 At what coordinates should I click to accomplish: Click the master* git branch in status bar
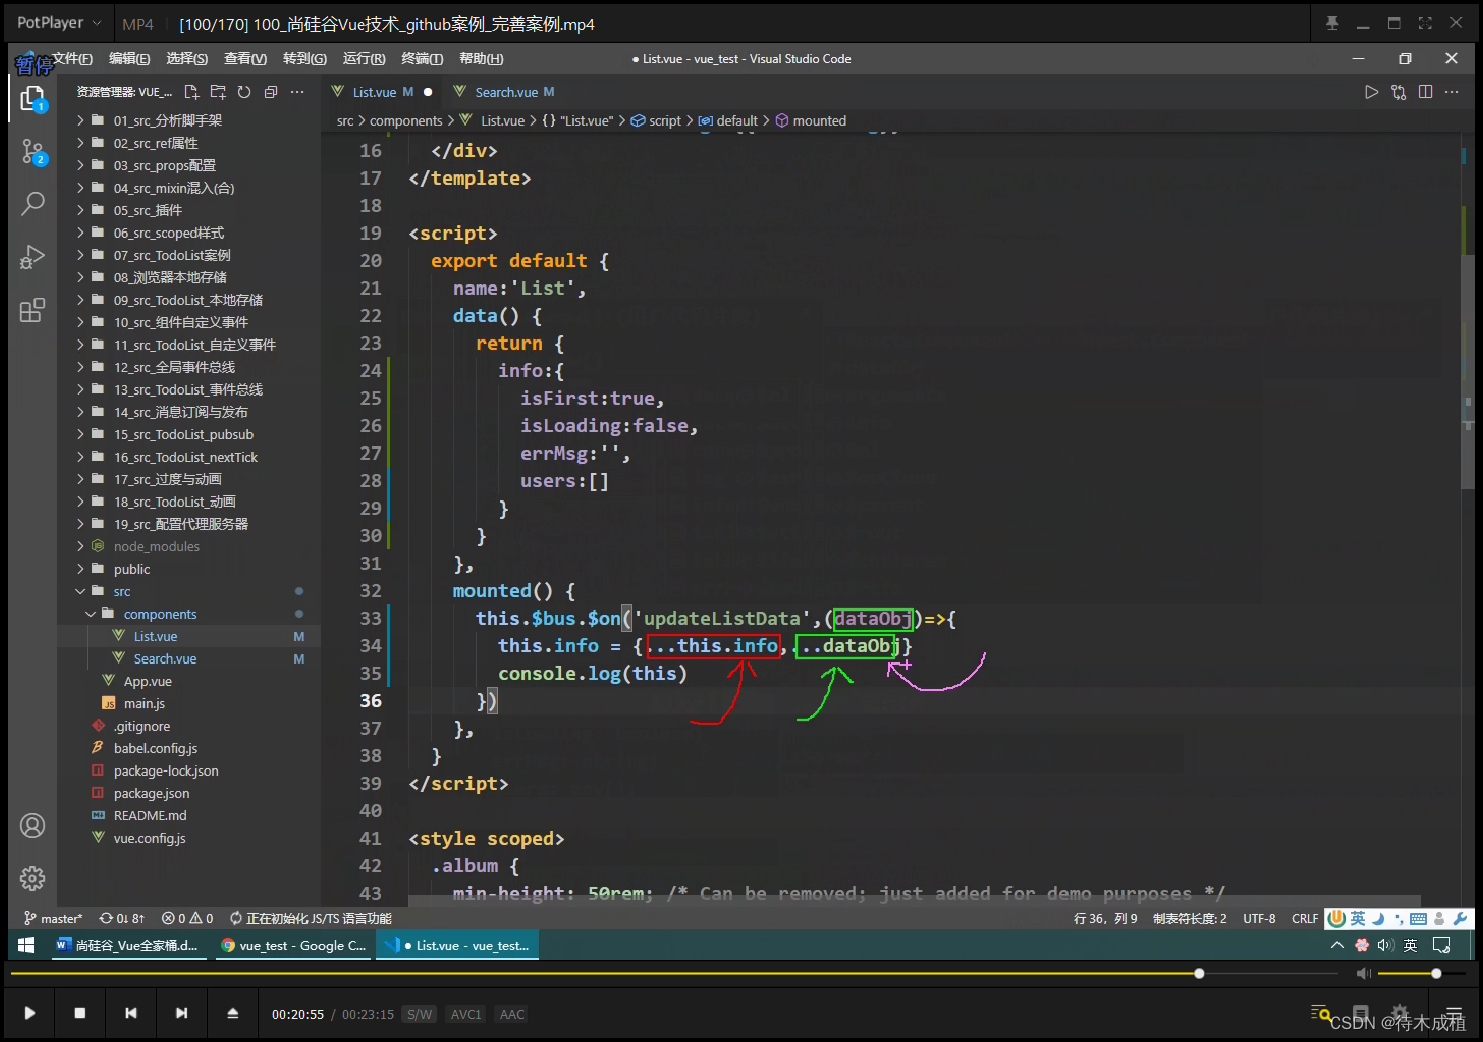(54, 918)
